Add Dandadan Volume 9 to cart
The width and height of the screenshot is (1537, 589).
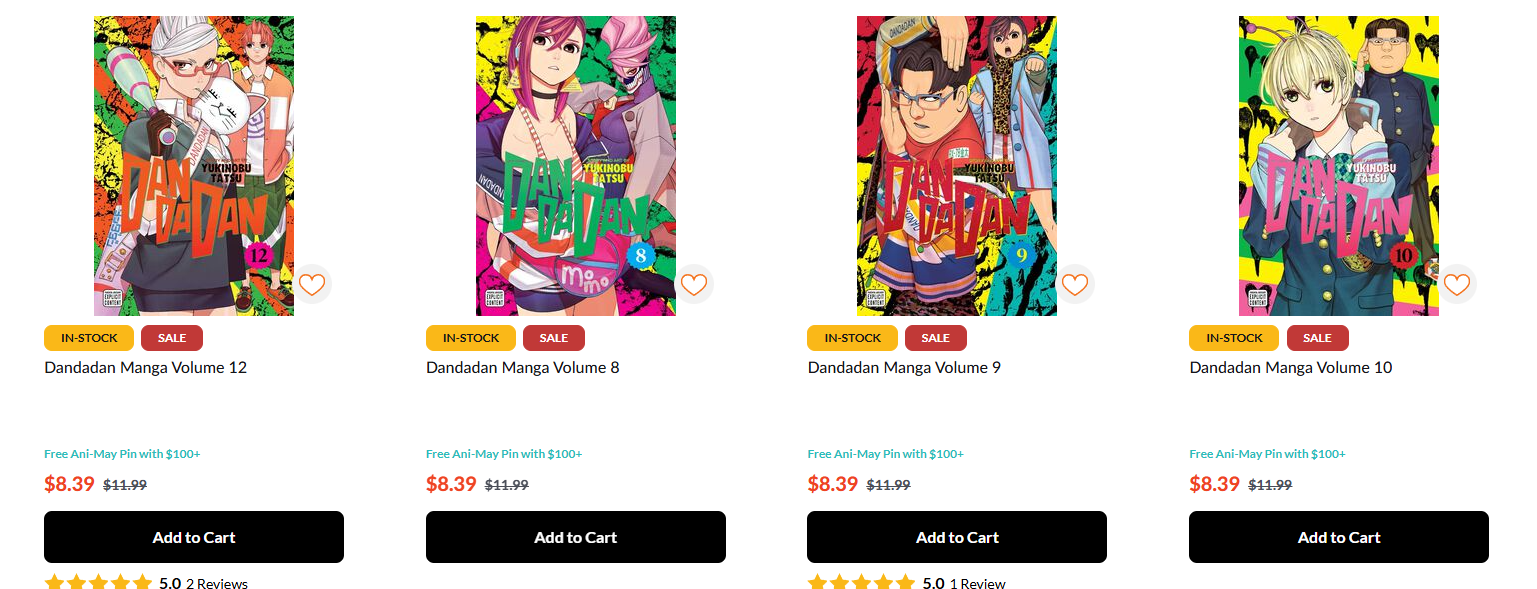pos(956,537)
